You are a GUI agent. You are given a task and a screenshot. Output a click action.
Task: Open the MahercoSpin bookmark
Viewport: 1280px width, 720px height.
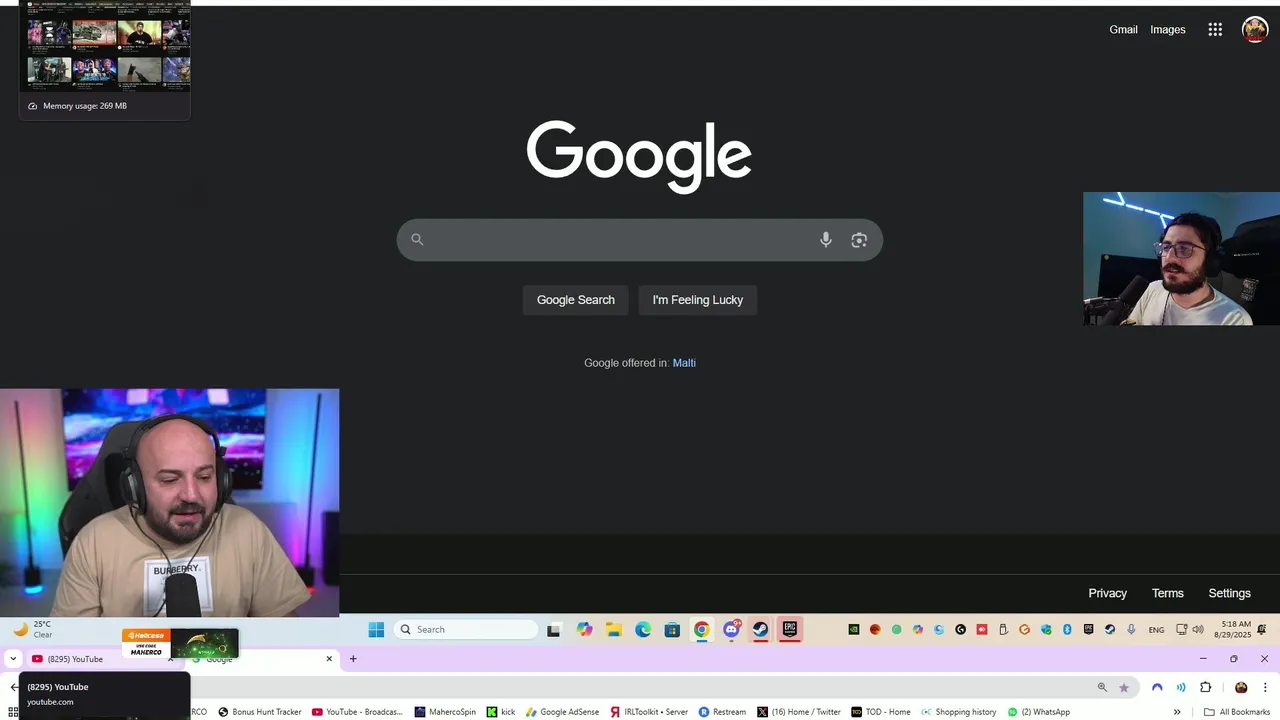coord(445,712)
